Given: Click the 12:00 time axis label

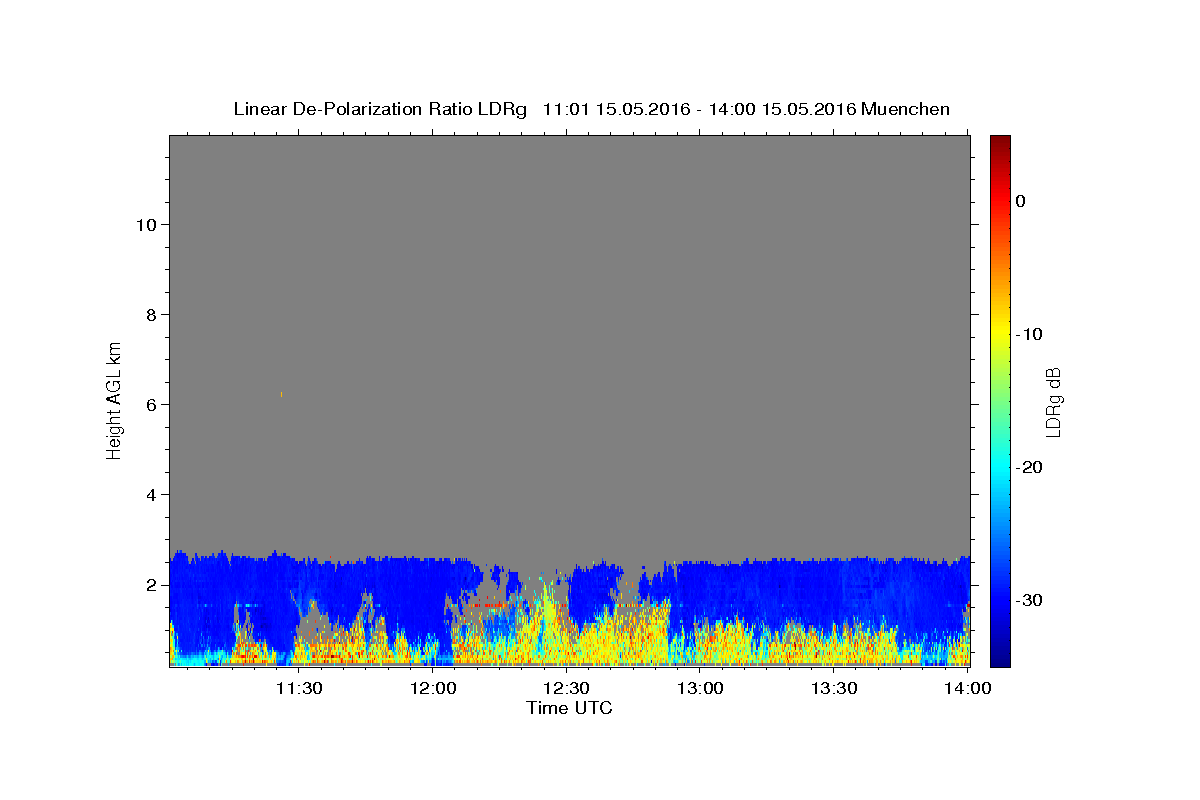Looking at the screenshot, I should [x=433, y=688].
